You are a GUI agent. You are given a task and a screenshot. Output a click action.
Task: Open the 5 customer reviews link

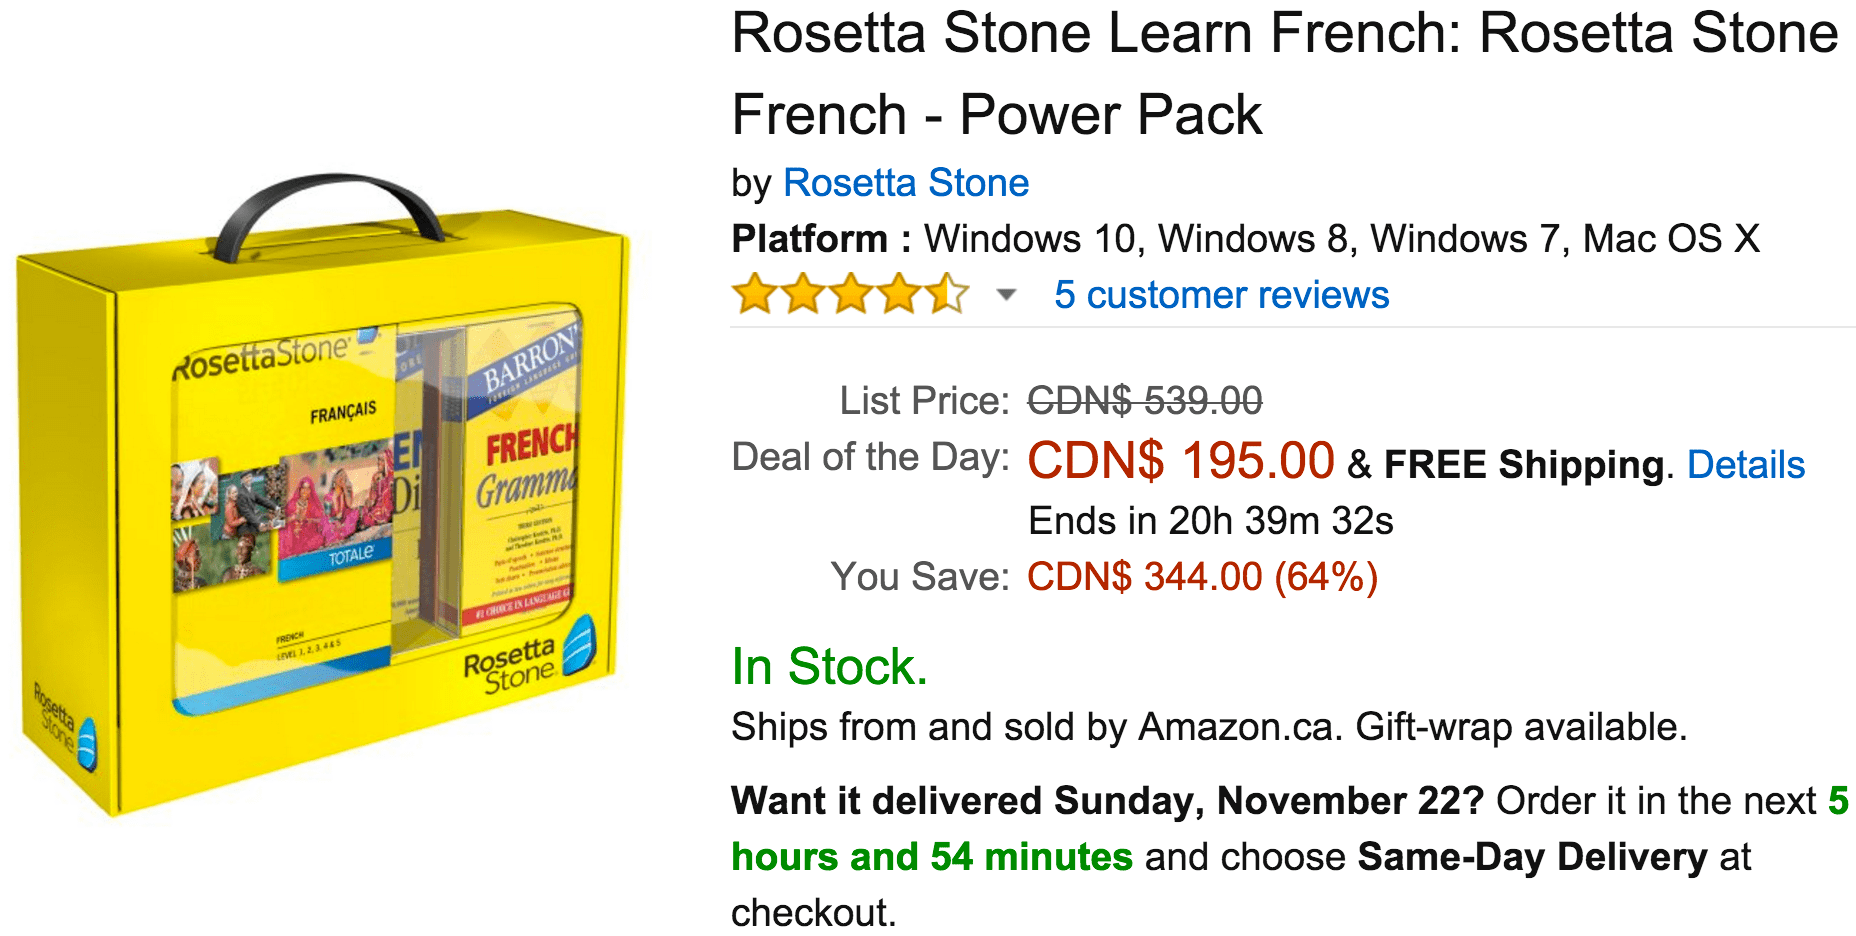click(x=1220, y=294)
